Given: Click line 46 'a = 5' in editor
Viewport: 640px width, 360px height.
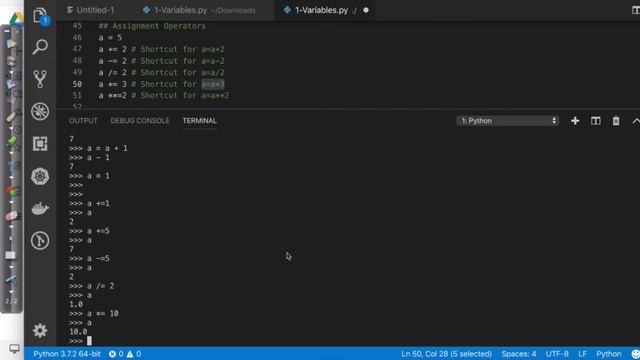Looking at the screenshot, I should 110,38.
